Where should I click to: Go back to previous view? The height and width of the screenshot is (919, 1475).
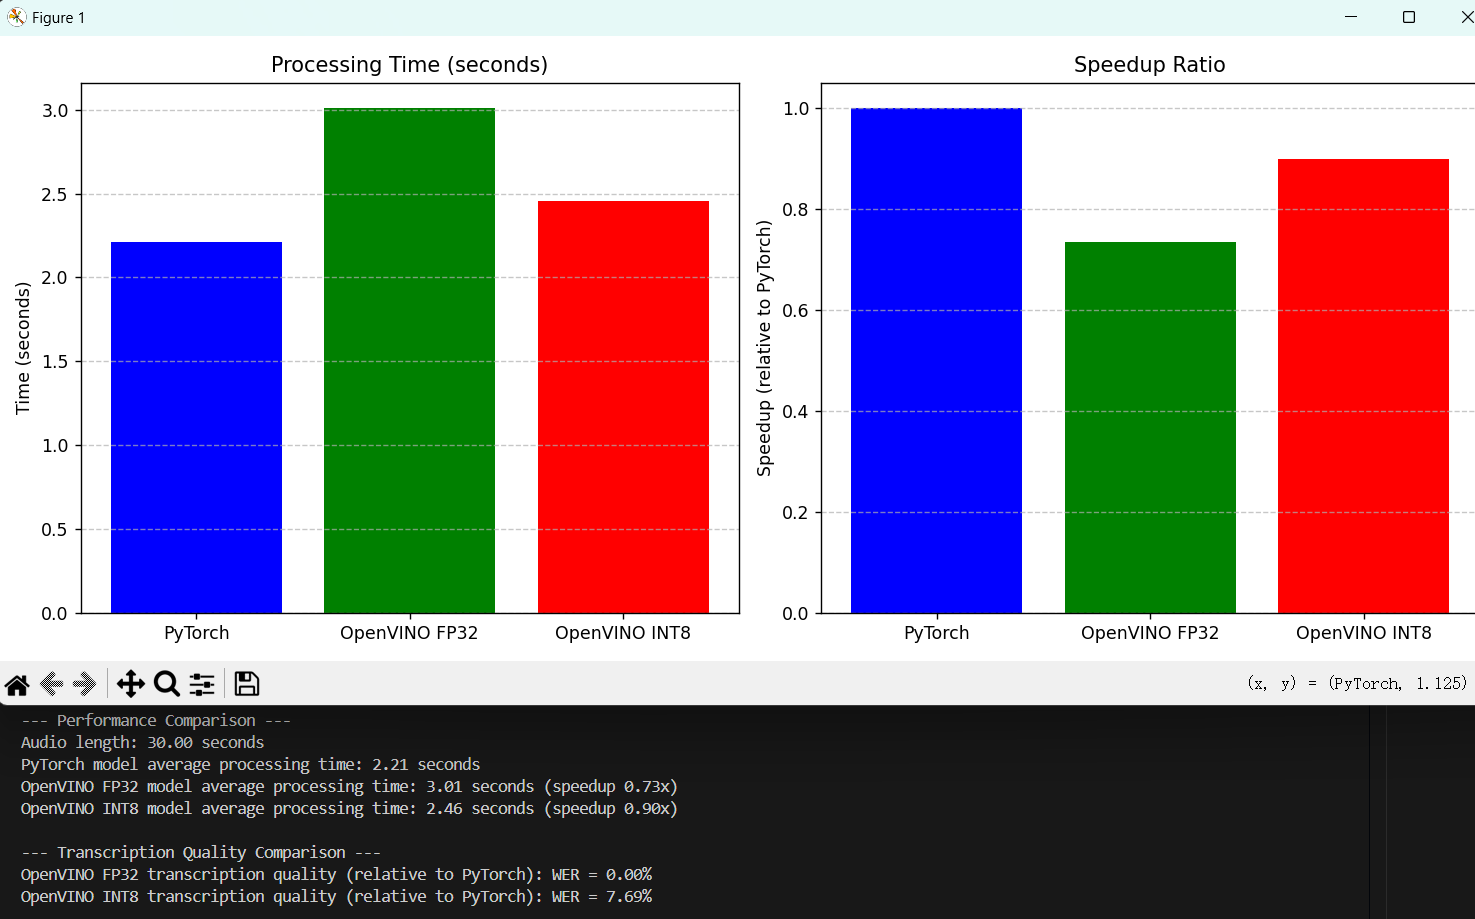[51, 684]
